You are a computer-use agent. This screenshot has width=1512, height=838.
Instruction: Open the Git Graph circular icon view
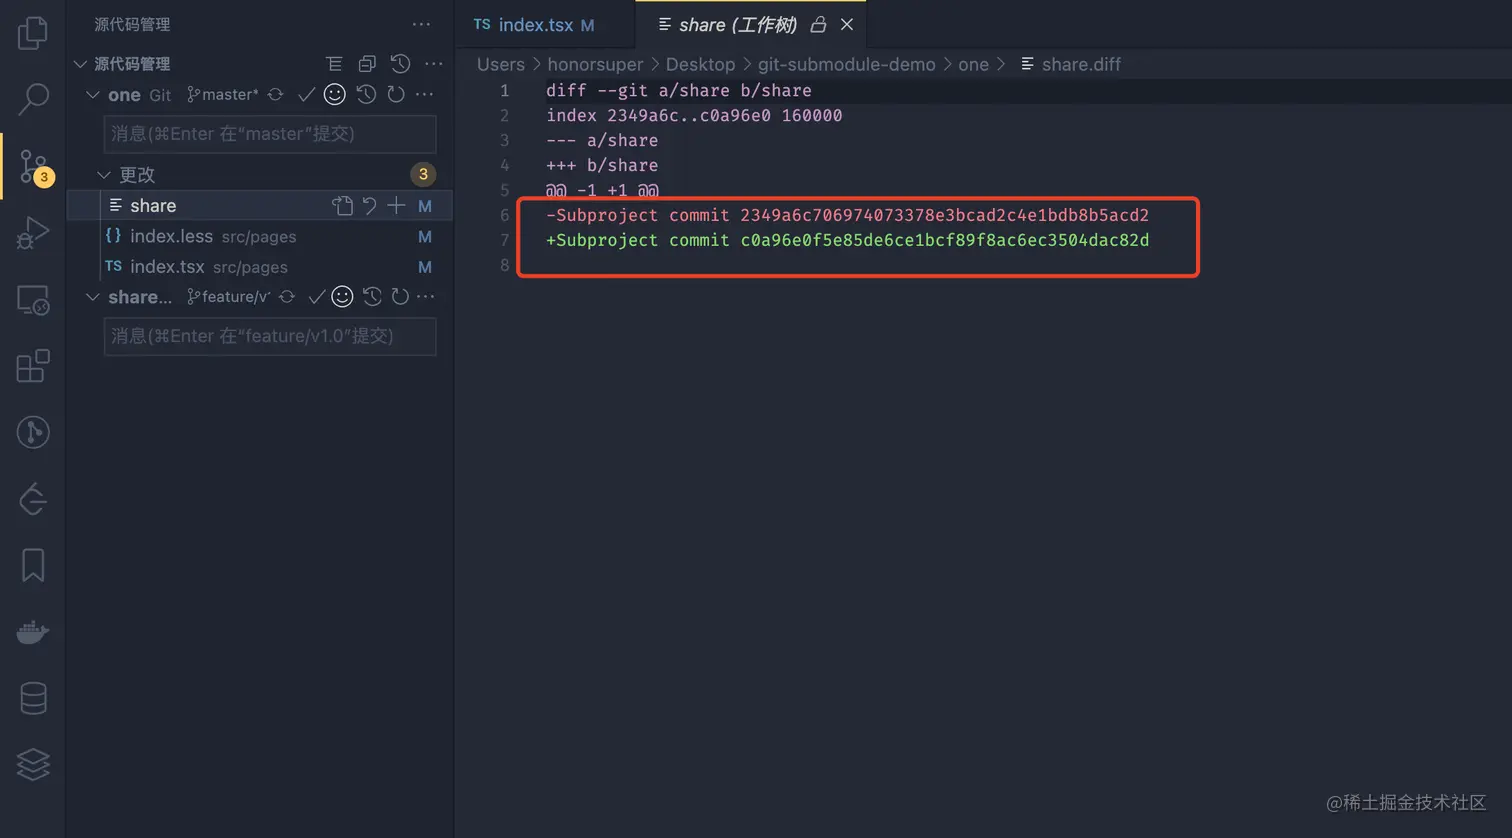point(33,432)
